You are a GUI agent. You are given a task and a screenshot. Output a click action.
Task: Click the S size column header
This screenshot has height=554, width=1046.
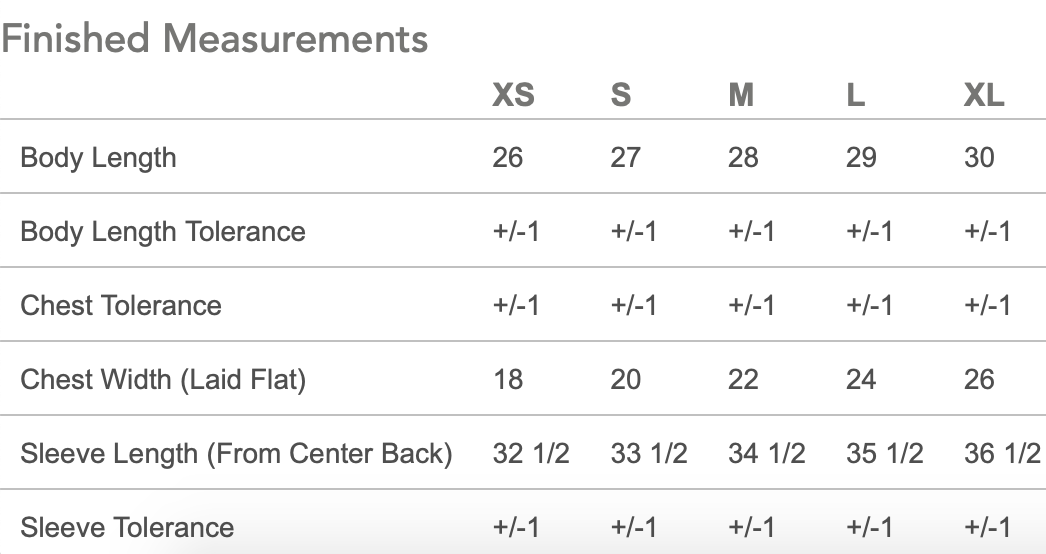pyautogui.click(x=621, y=95)
